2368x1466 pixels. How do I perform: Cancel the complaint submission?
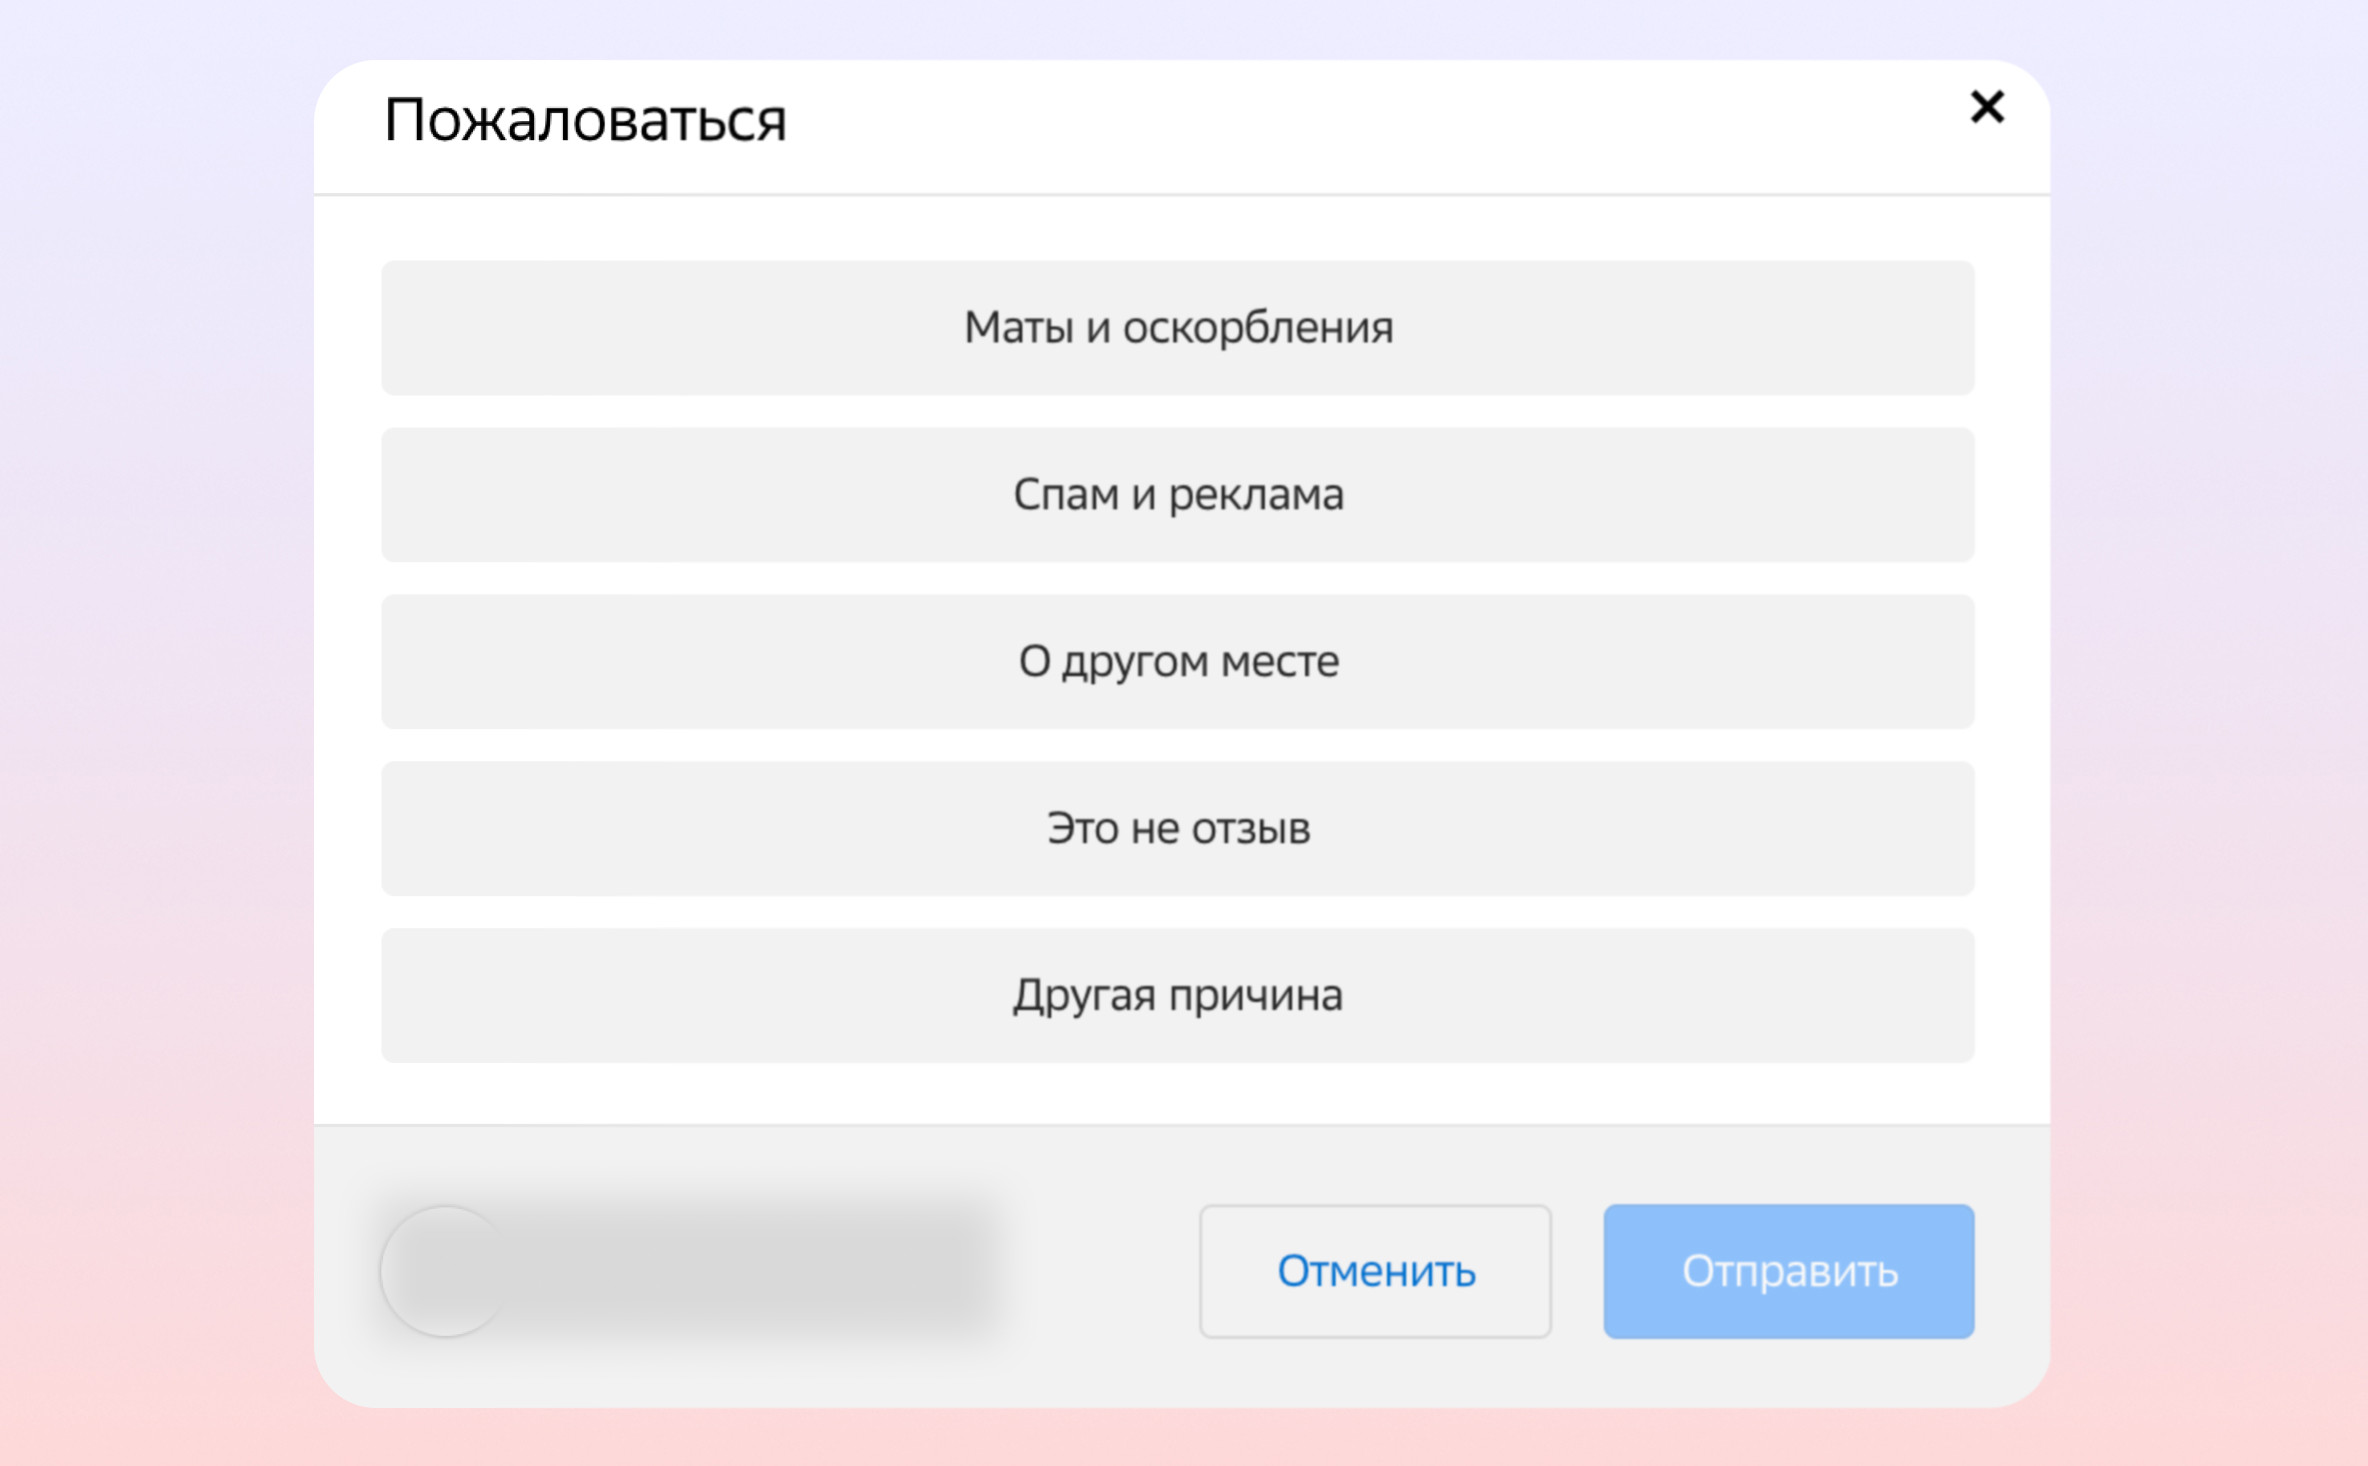tap(1375, 1271)
